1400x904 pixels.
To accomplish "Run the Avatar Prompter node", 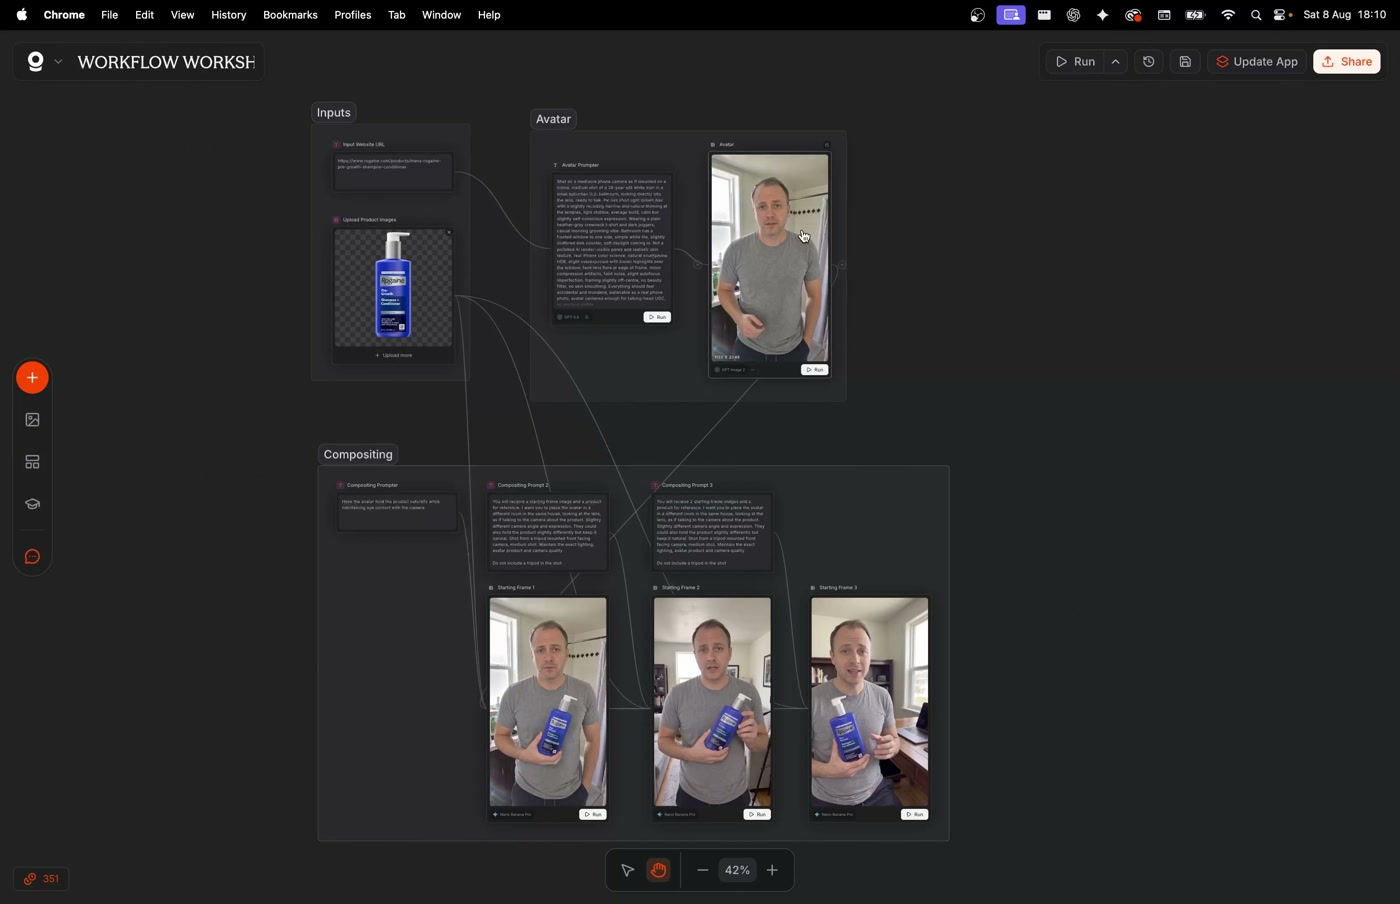I will point(657,317).
